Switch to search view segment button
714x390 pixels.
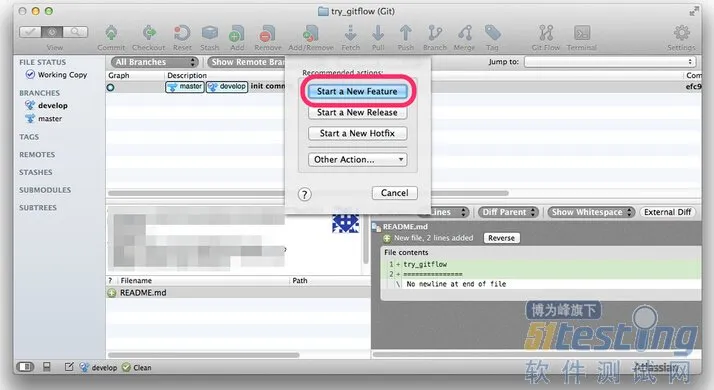pyautogui.click(x=75, y=32)
